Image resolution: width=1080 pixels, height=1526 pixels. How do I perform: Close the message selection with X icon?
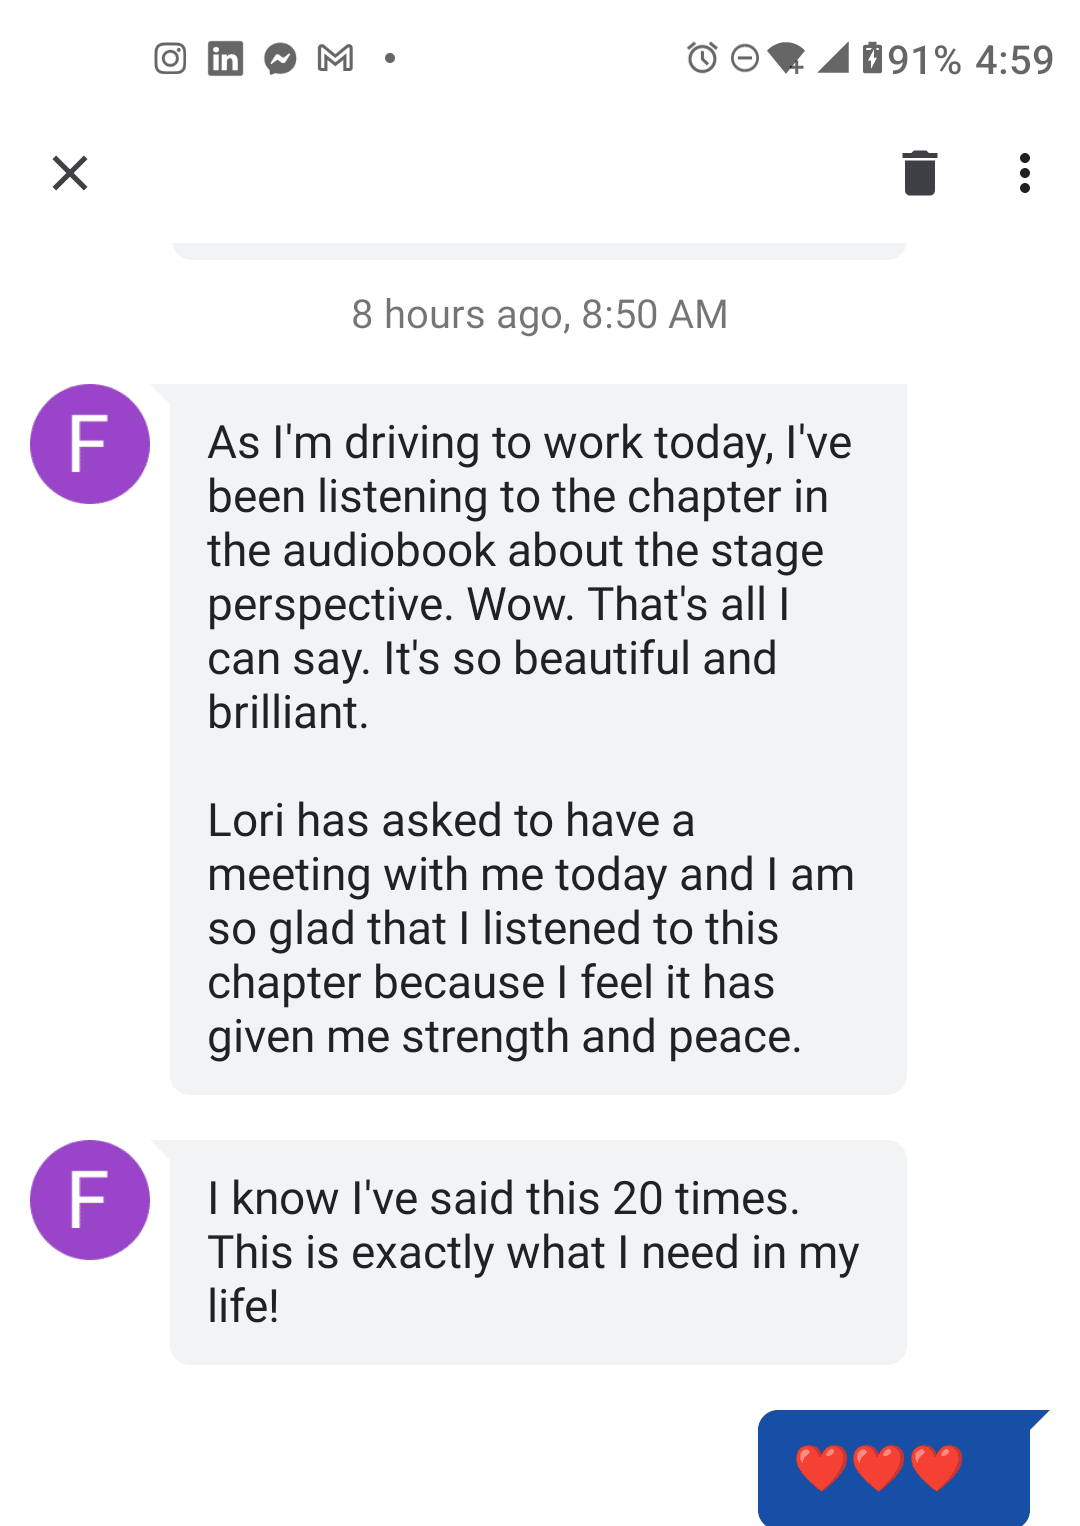click(x=70, y=173)
